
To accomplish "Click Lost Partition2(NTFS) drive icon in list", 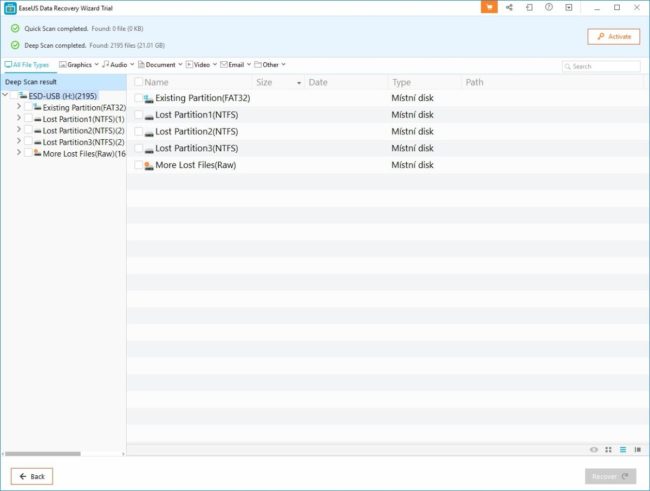I will [148, 133].
